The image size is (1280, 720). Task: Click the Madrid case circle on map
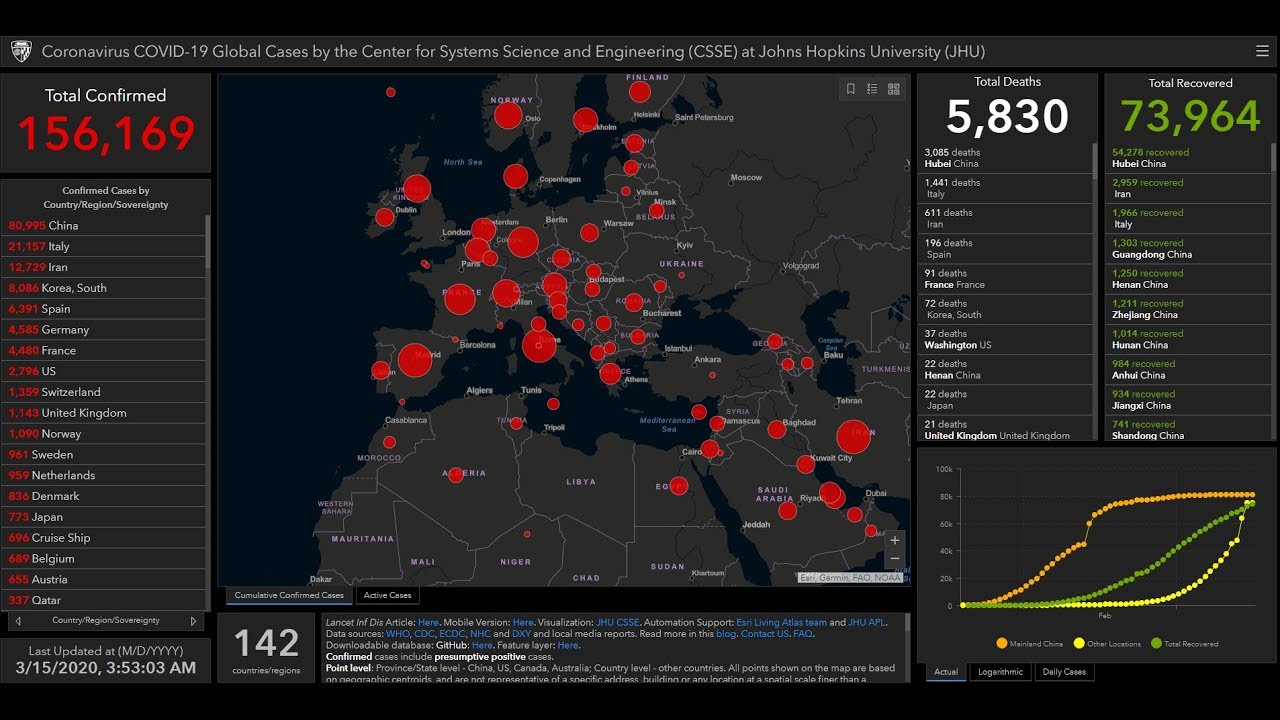click(414, 360)
